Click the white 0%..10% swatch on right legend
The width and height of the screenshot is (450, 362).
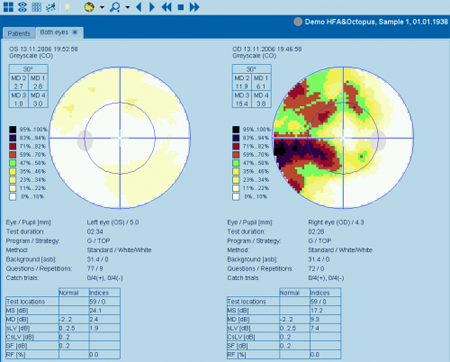[x=236, y=197]
